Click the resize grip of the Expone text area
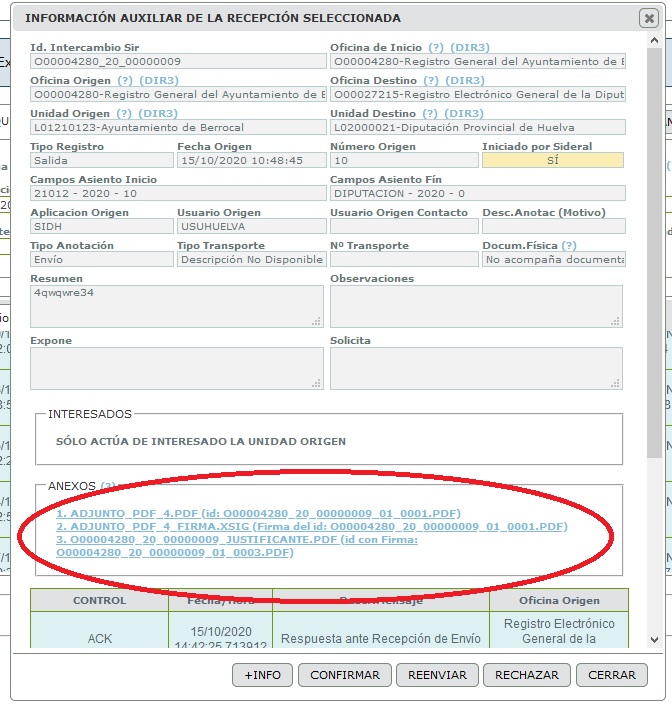 coord(316,383)
